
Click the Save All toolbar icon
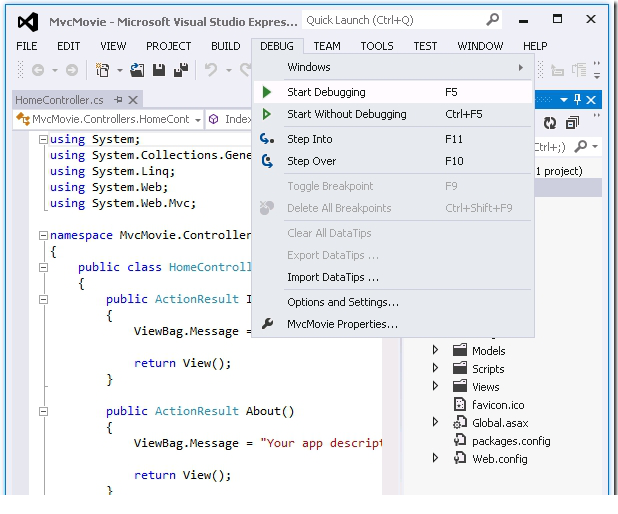(181, 70)
